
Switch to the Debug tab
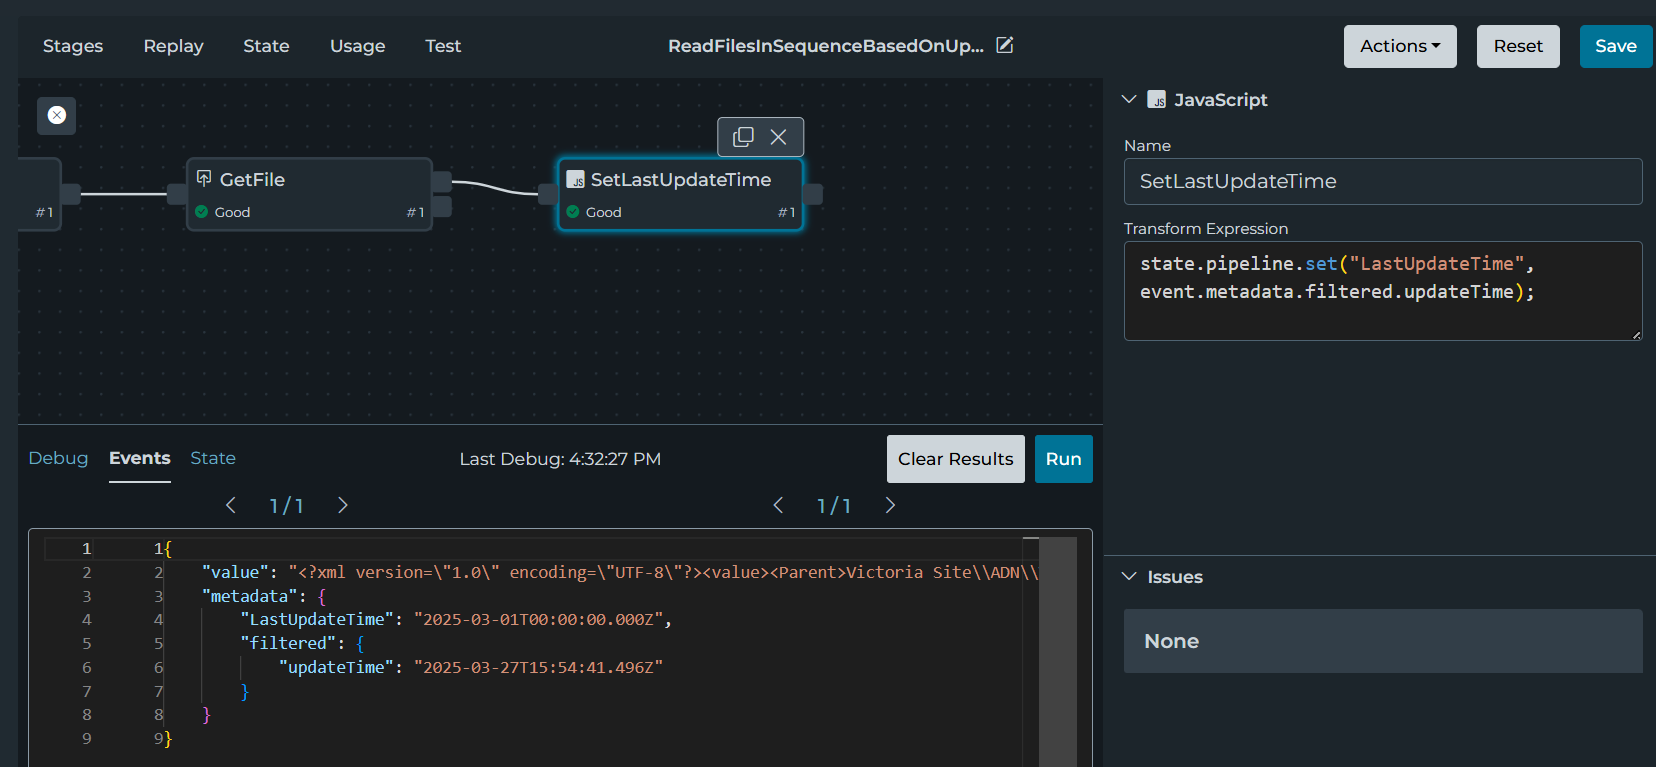point(58,458)
